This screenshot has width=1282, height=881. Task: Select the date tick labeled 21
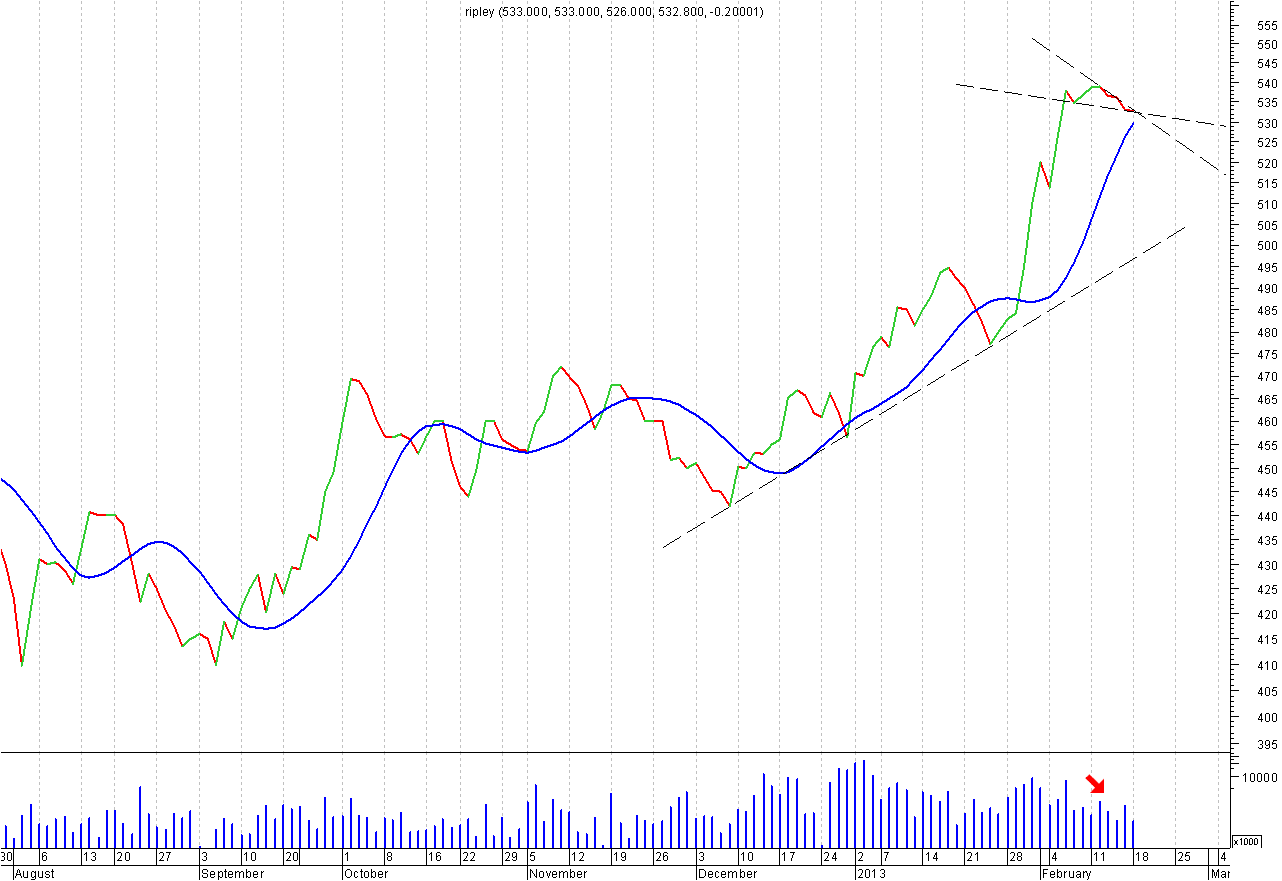(x=972, y=857)
